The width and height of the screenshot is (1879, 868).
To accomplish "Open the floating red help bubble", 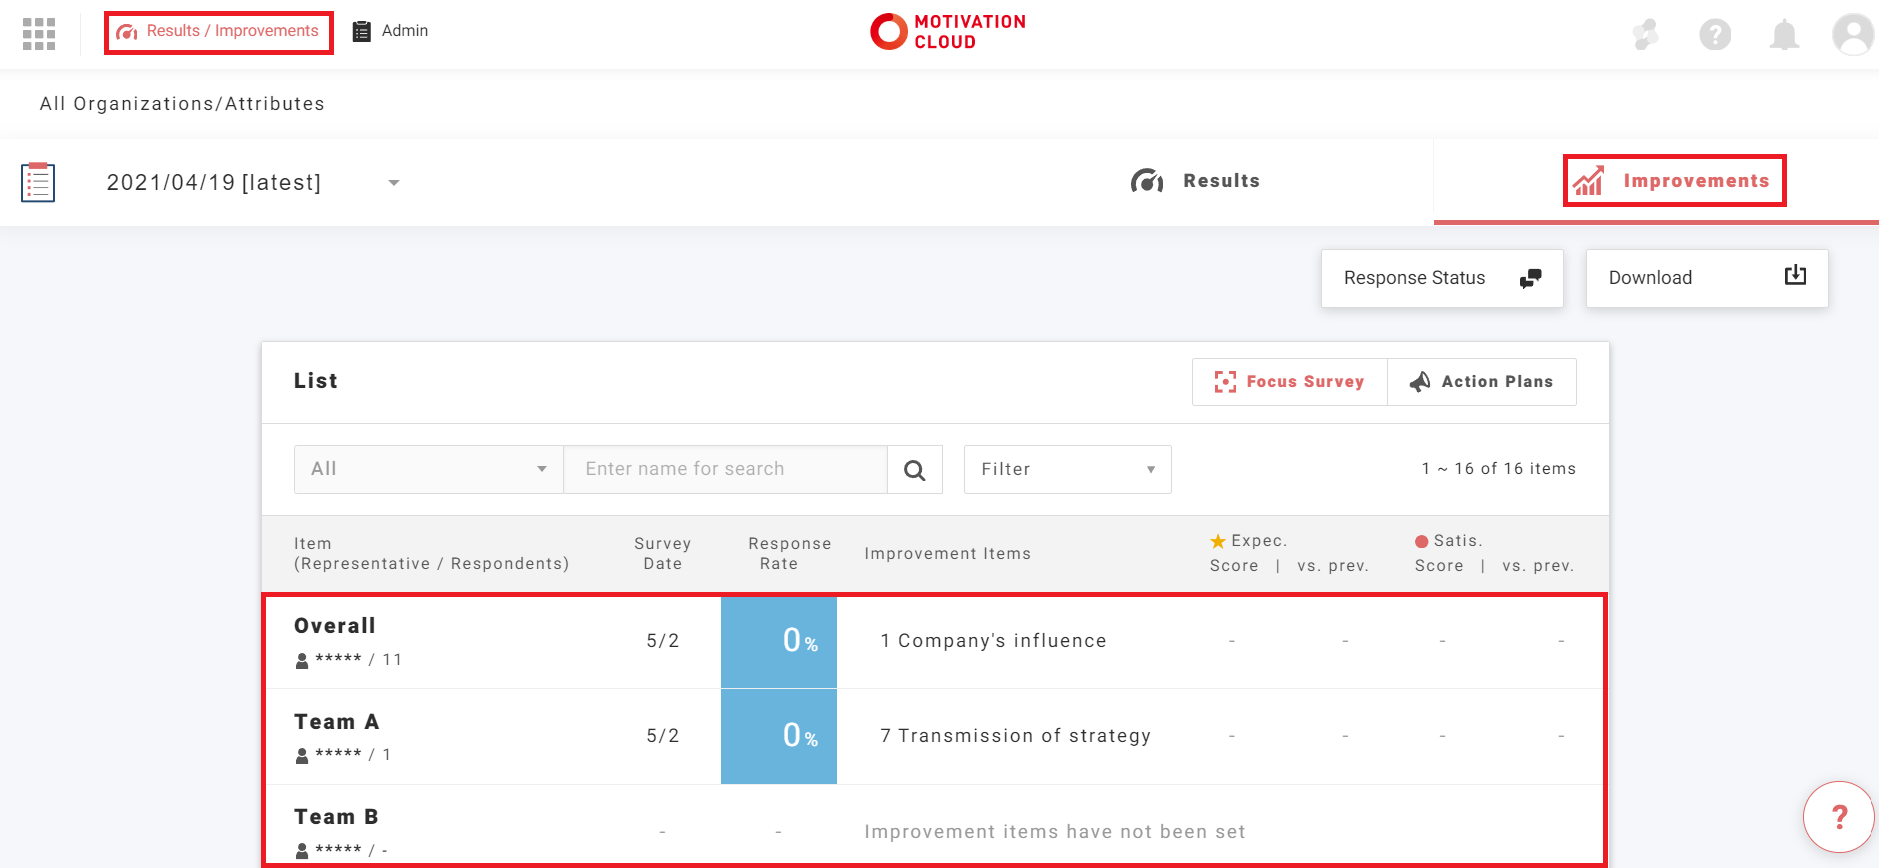I will point(1838,816).
